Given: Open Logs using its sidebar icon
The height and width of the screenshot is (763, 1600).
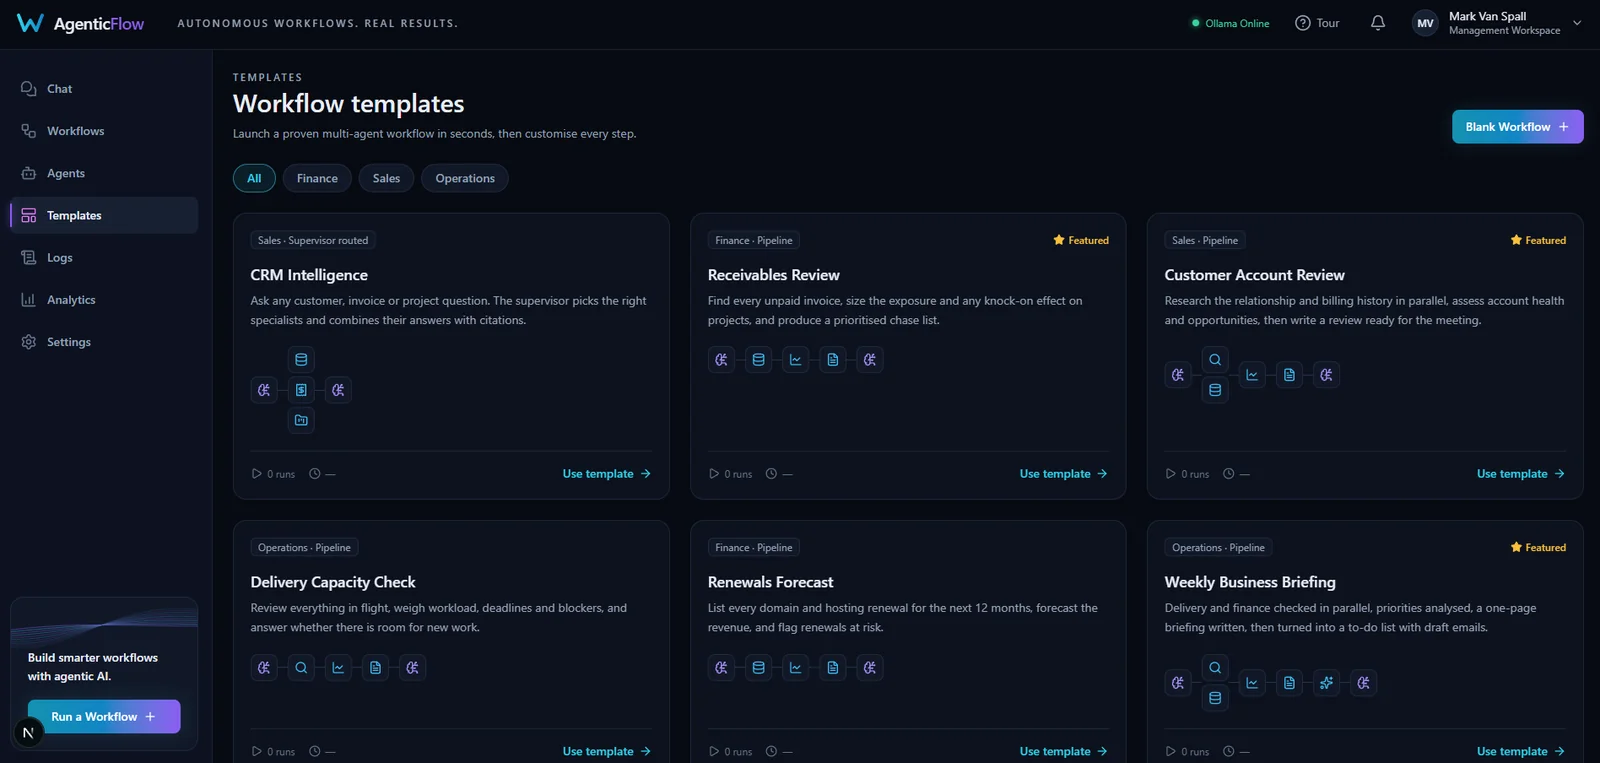Looking at the screenshot, I should 28,258.
